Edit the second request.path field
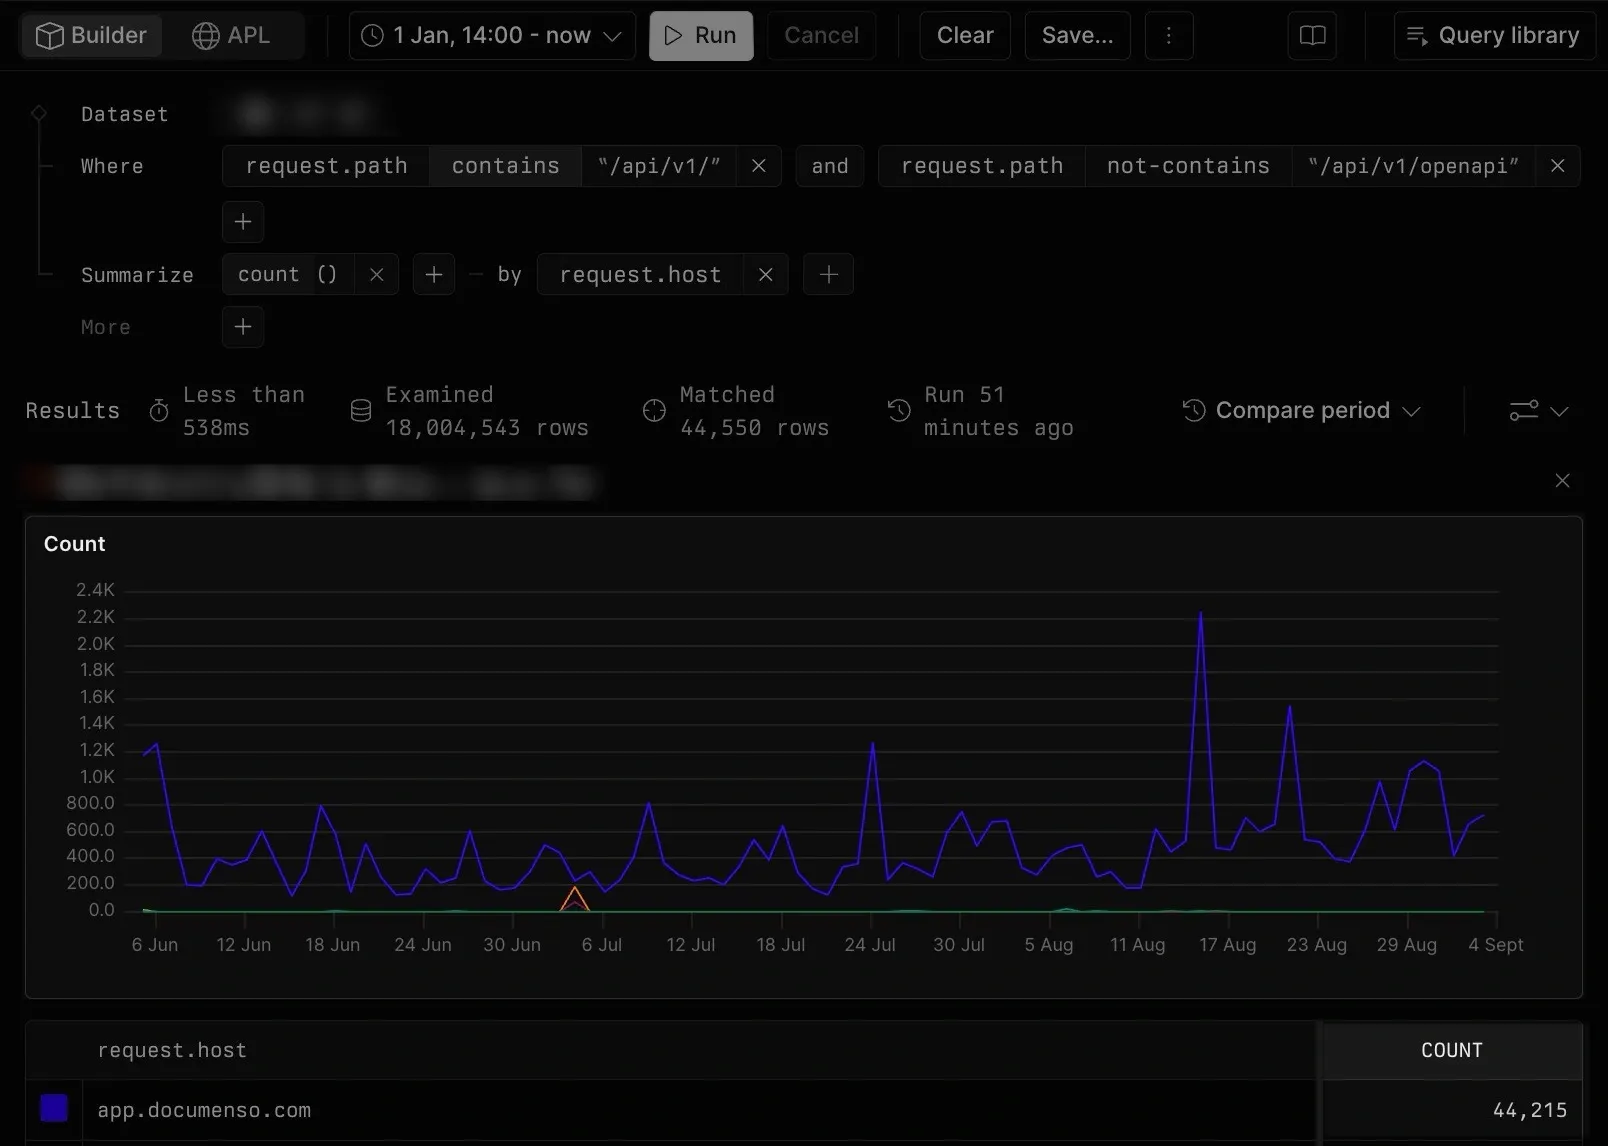This screenshot has width=1608, height=1146. pos(982,166)
